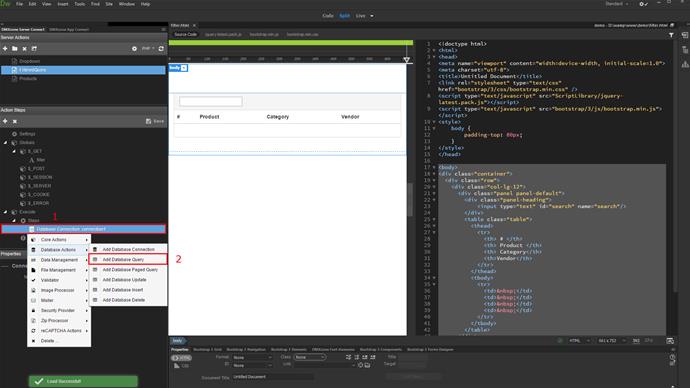This screenshot has width=690, height=388.
Task: Delete selected server action with X icon
Action: click(x=25, y=48)
